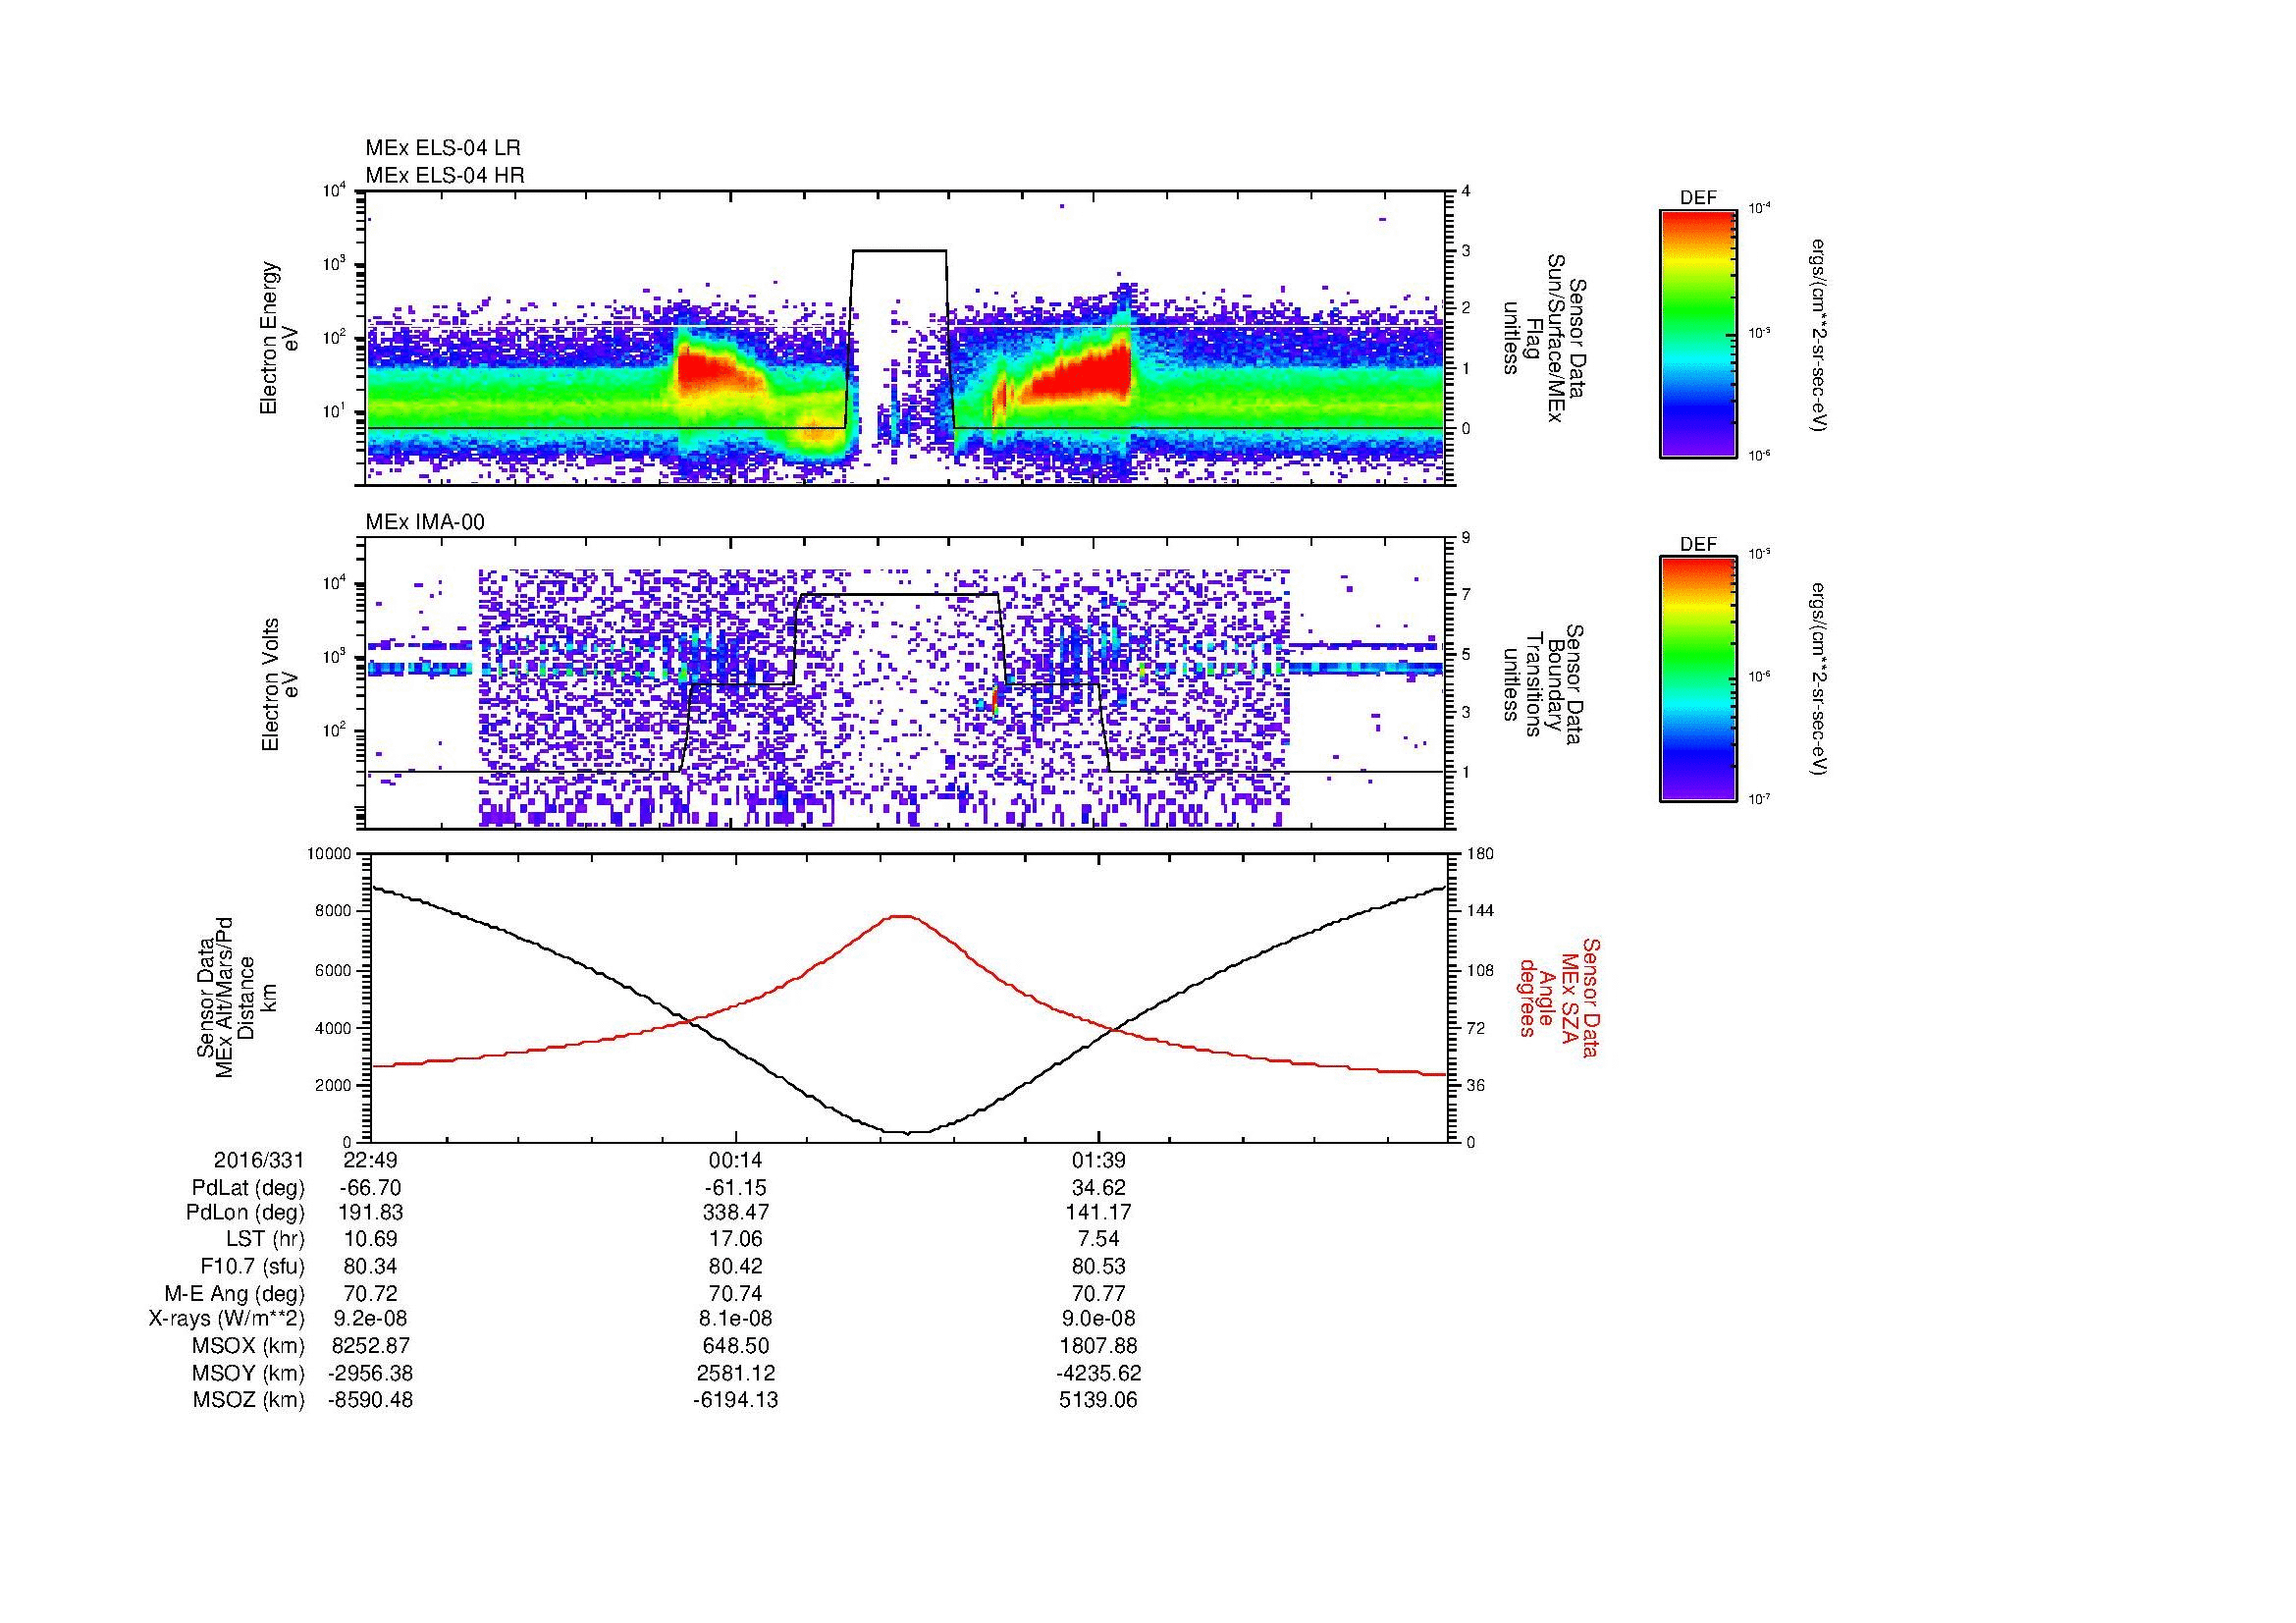The width and height of the screenshot is (2296, 1623).
Task: Click MSOZ value '-6194.13'
Action: click(736, 1401)
